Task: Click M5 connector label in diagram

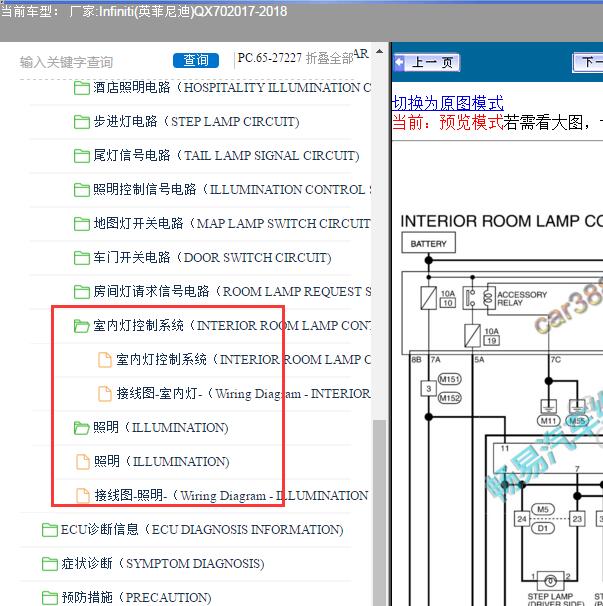Action: [543, 509]
